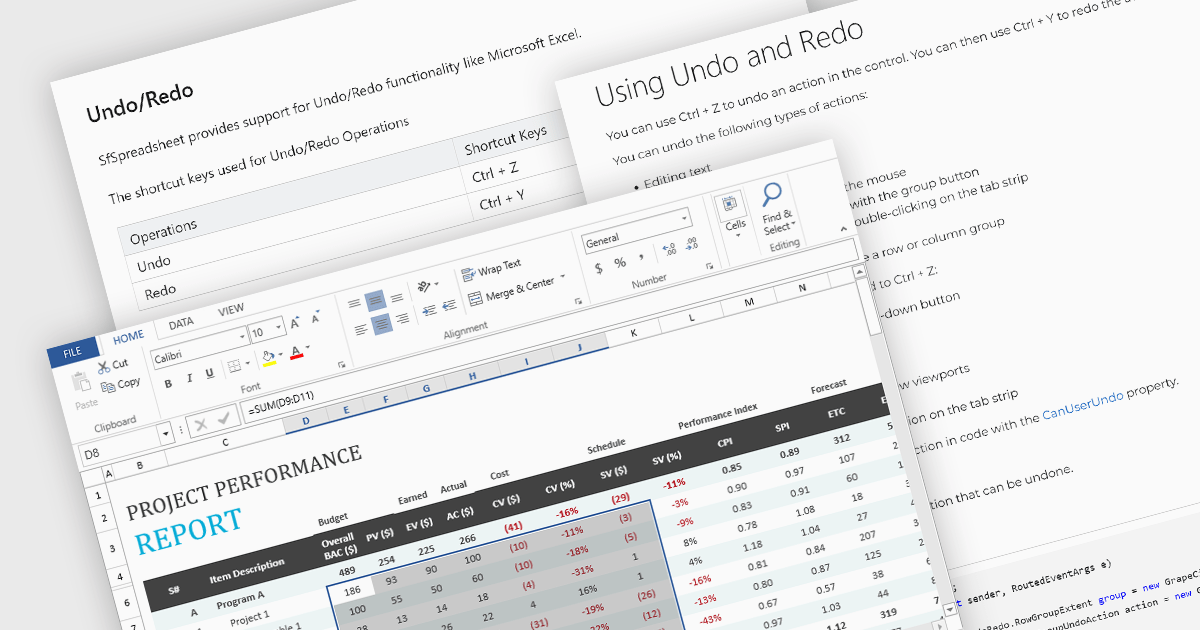Open the FILE tab
1200x630 pixels.
pos(72,352)
